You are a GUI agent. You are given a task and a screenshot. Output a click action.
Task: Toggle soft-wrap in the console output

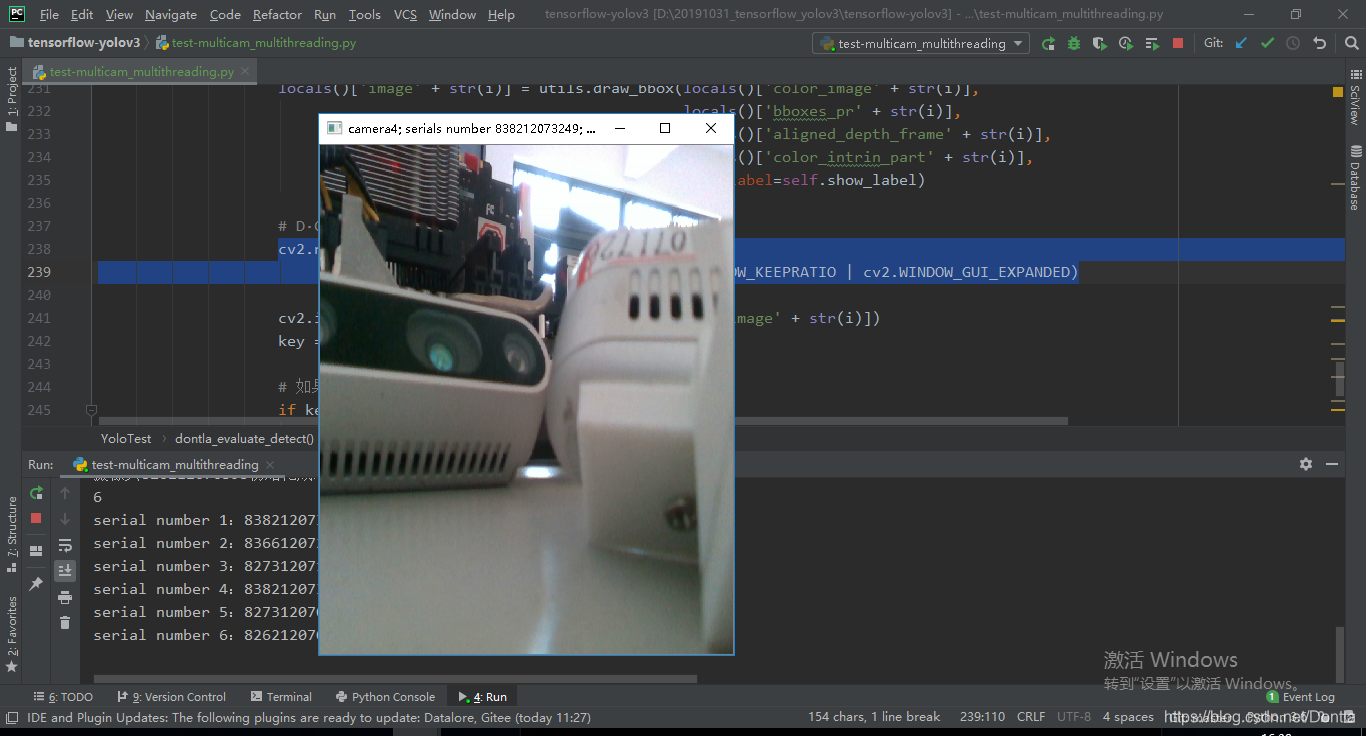[x=65, y=545]
